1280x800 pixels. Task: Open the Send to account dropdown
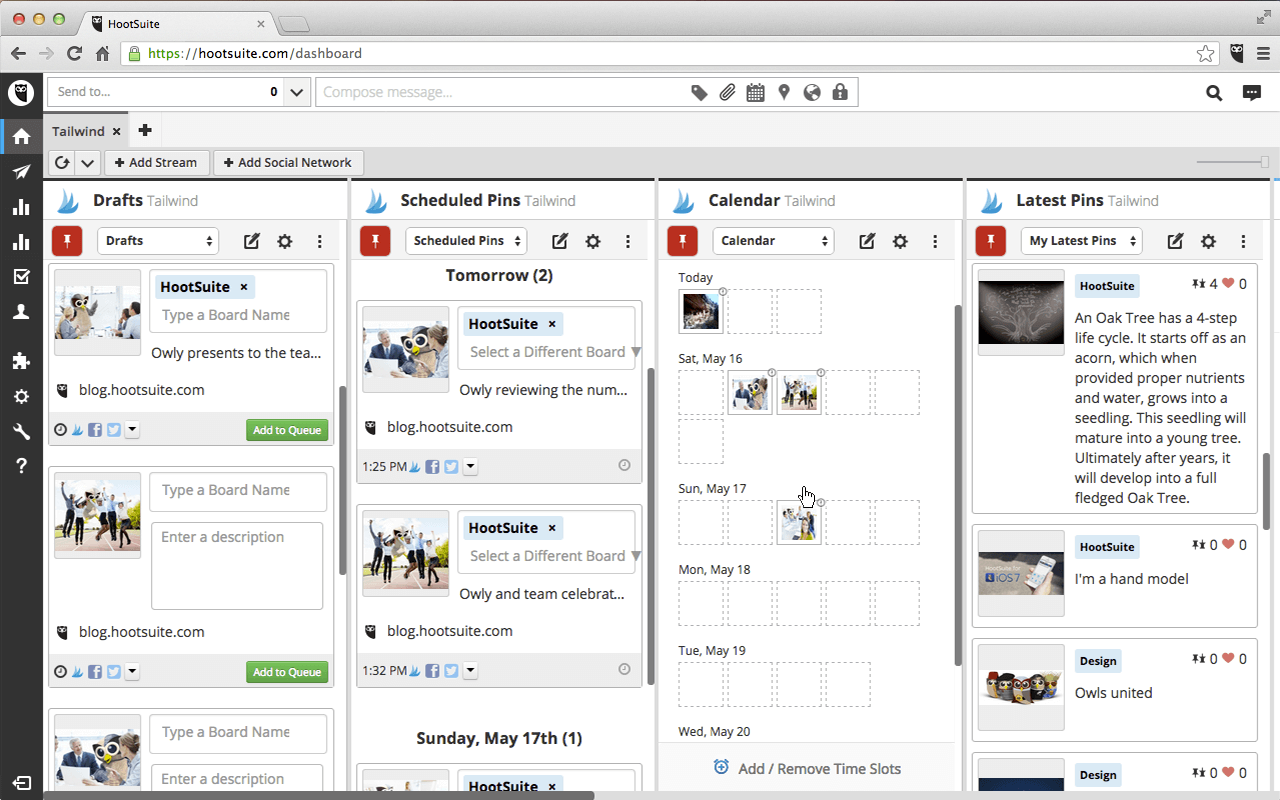pyautogui.click(x=295, y=91)
